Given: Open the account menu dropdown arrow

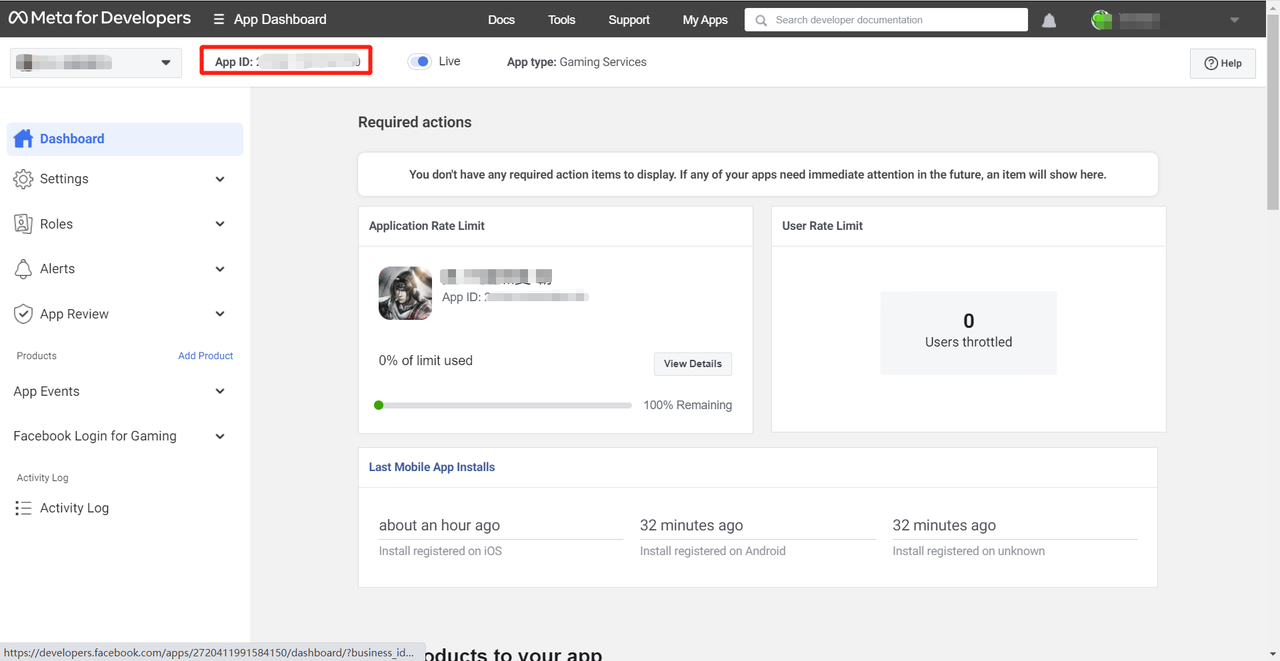Looking at the screenshot, I should pos(1234,20).
